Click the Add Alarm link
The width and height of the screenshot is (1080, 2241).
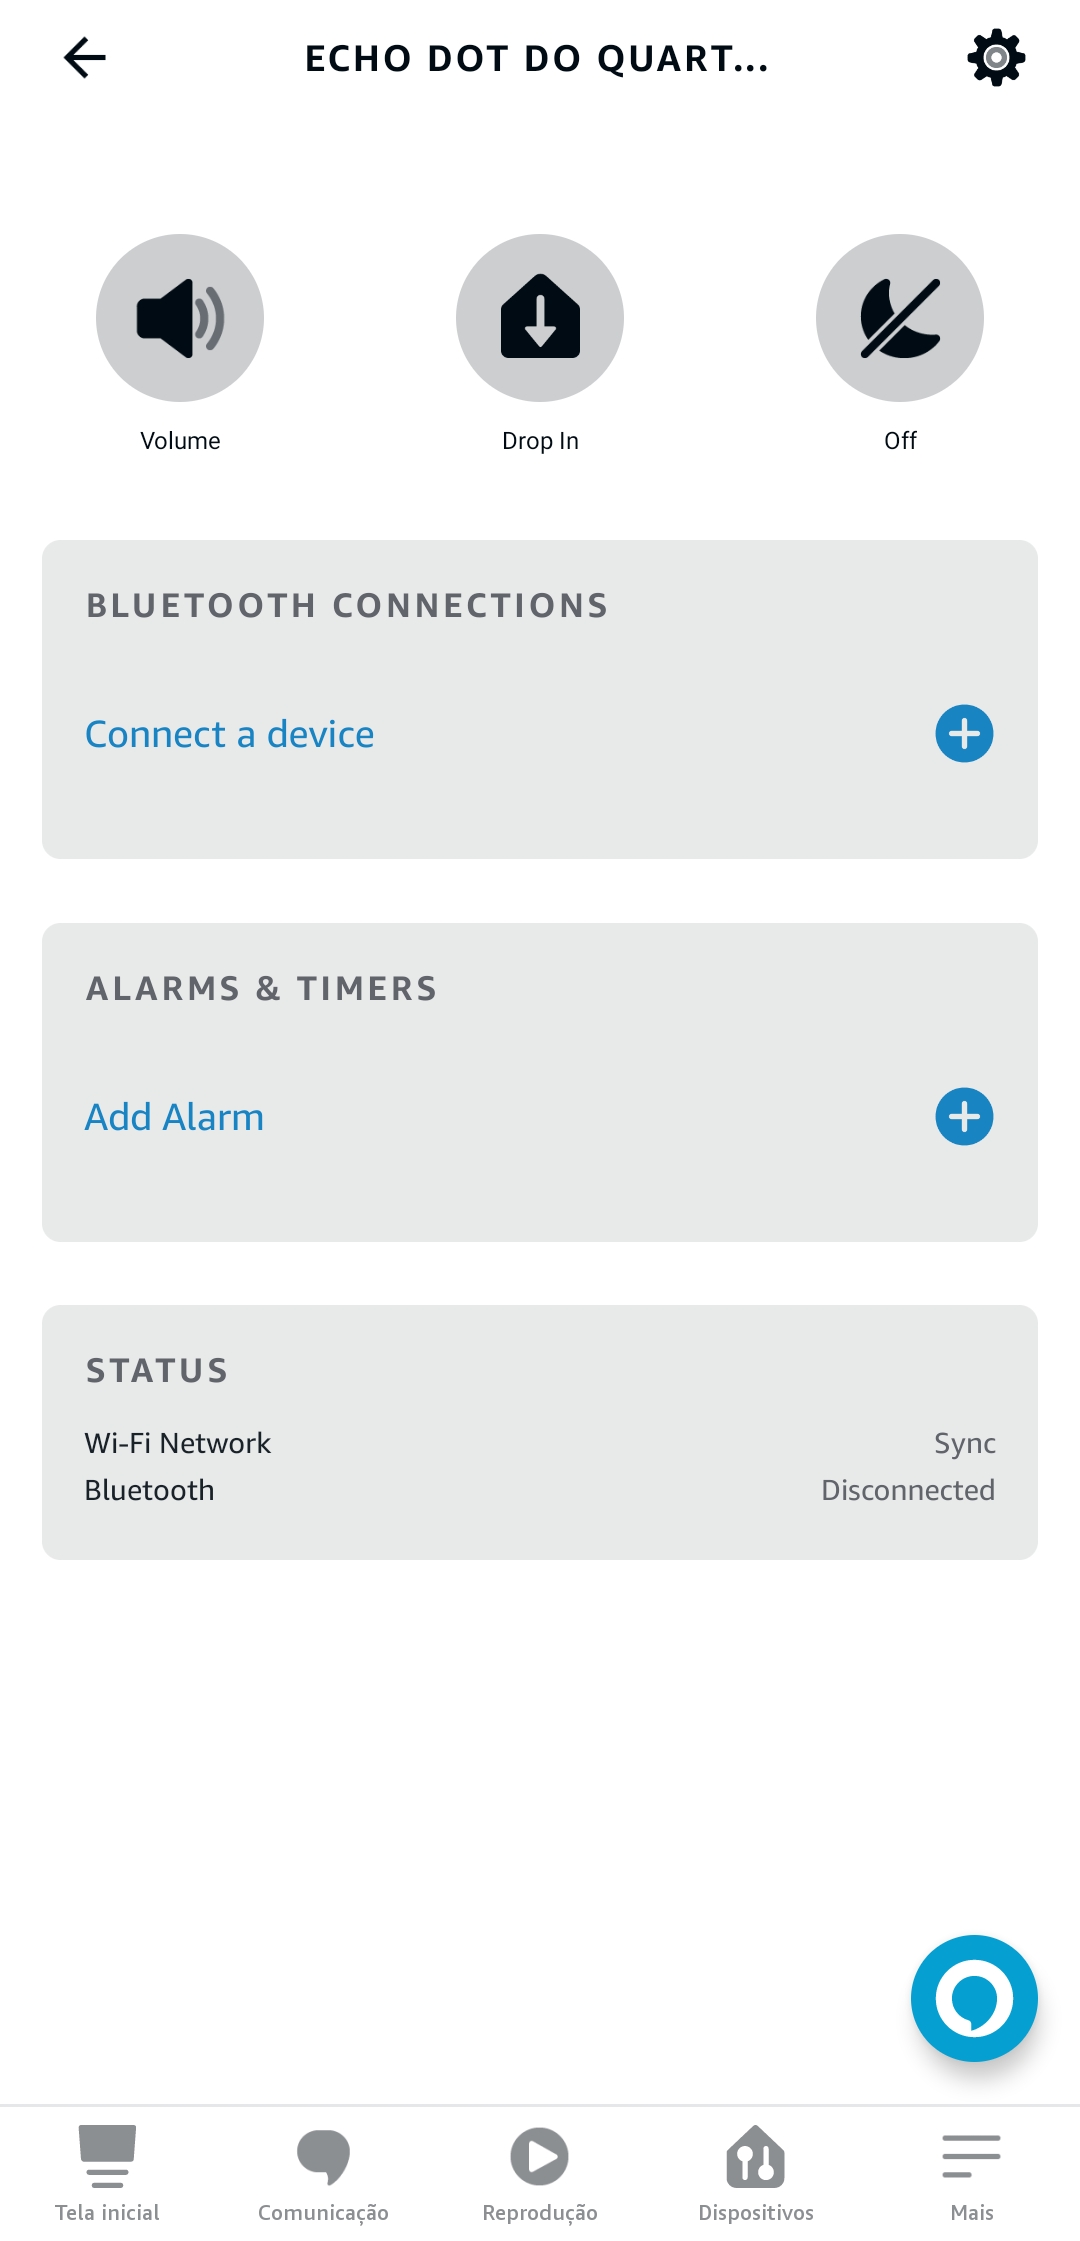click(x=175, y=1117)
